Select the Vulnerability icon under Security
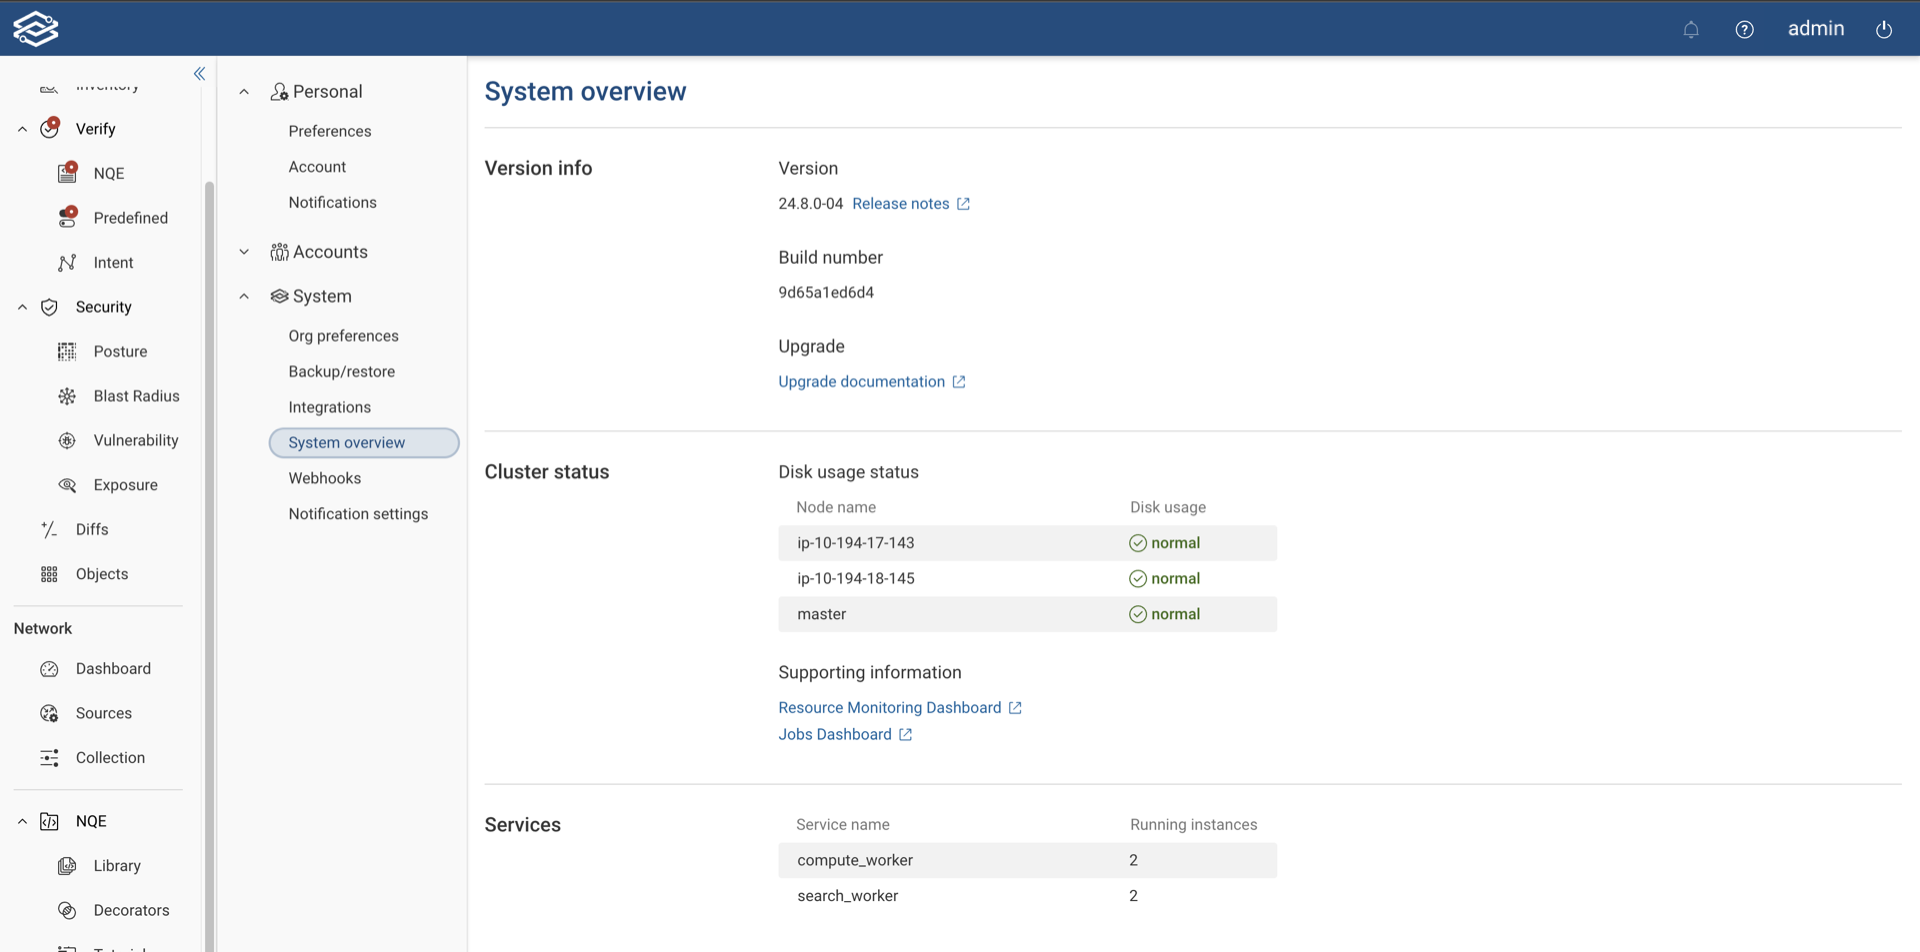The image size is (1920, 952). click(x=66, y=440)
